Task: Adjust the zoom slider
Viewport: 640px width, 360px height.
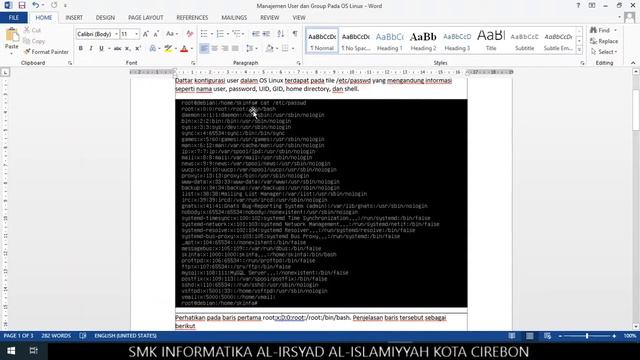Action: [x=587, y=336]
